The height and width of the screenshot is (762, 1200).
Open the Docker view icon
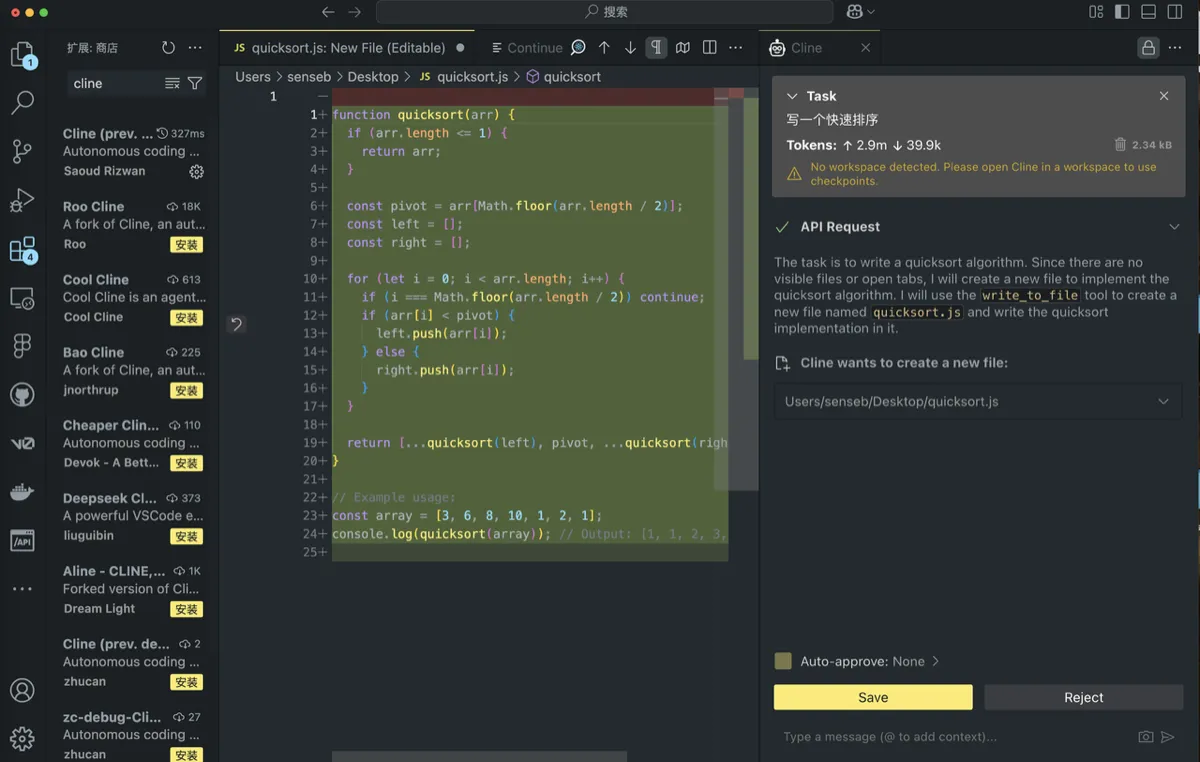22,492
